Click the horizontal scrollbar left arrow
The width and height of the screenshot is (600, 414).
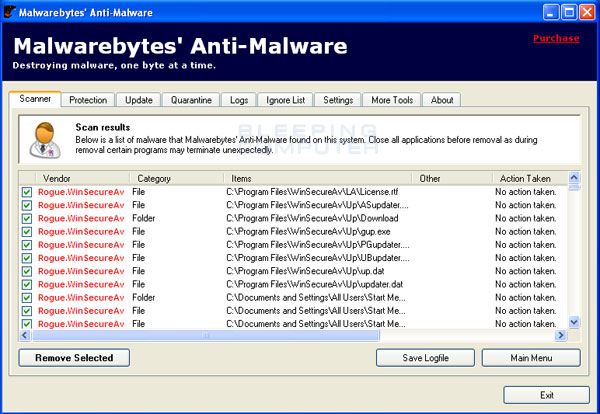pyautogui.click(x=25, y=335)
